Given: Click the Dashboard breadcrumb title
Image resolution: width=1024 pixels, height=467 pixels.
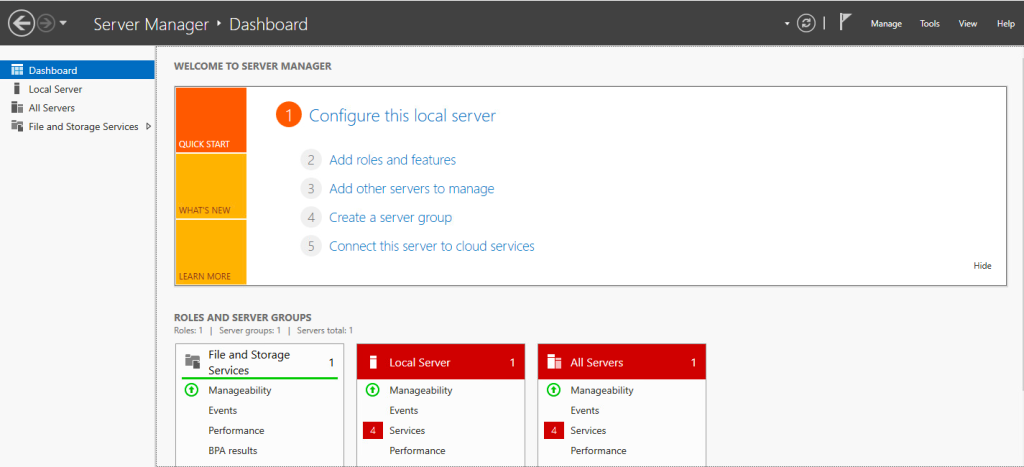Looking at the screenshot, I should pos(268,25).
